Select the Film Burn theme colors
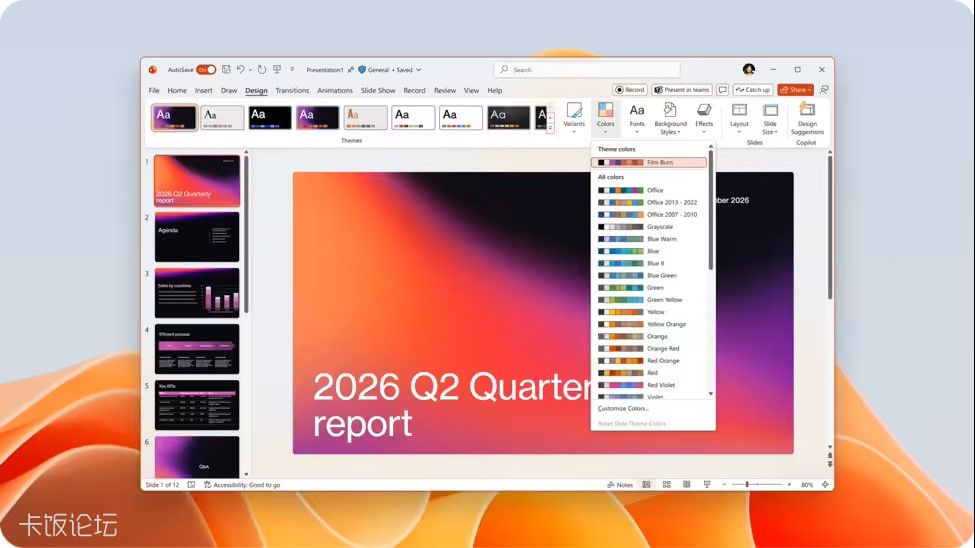The height and width of the screenshot is (548, 975). pos(649,162)
